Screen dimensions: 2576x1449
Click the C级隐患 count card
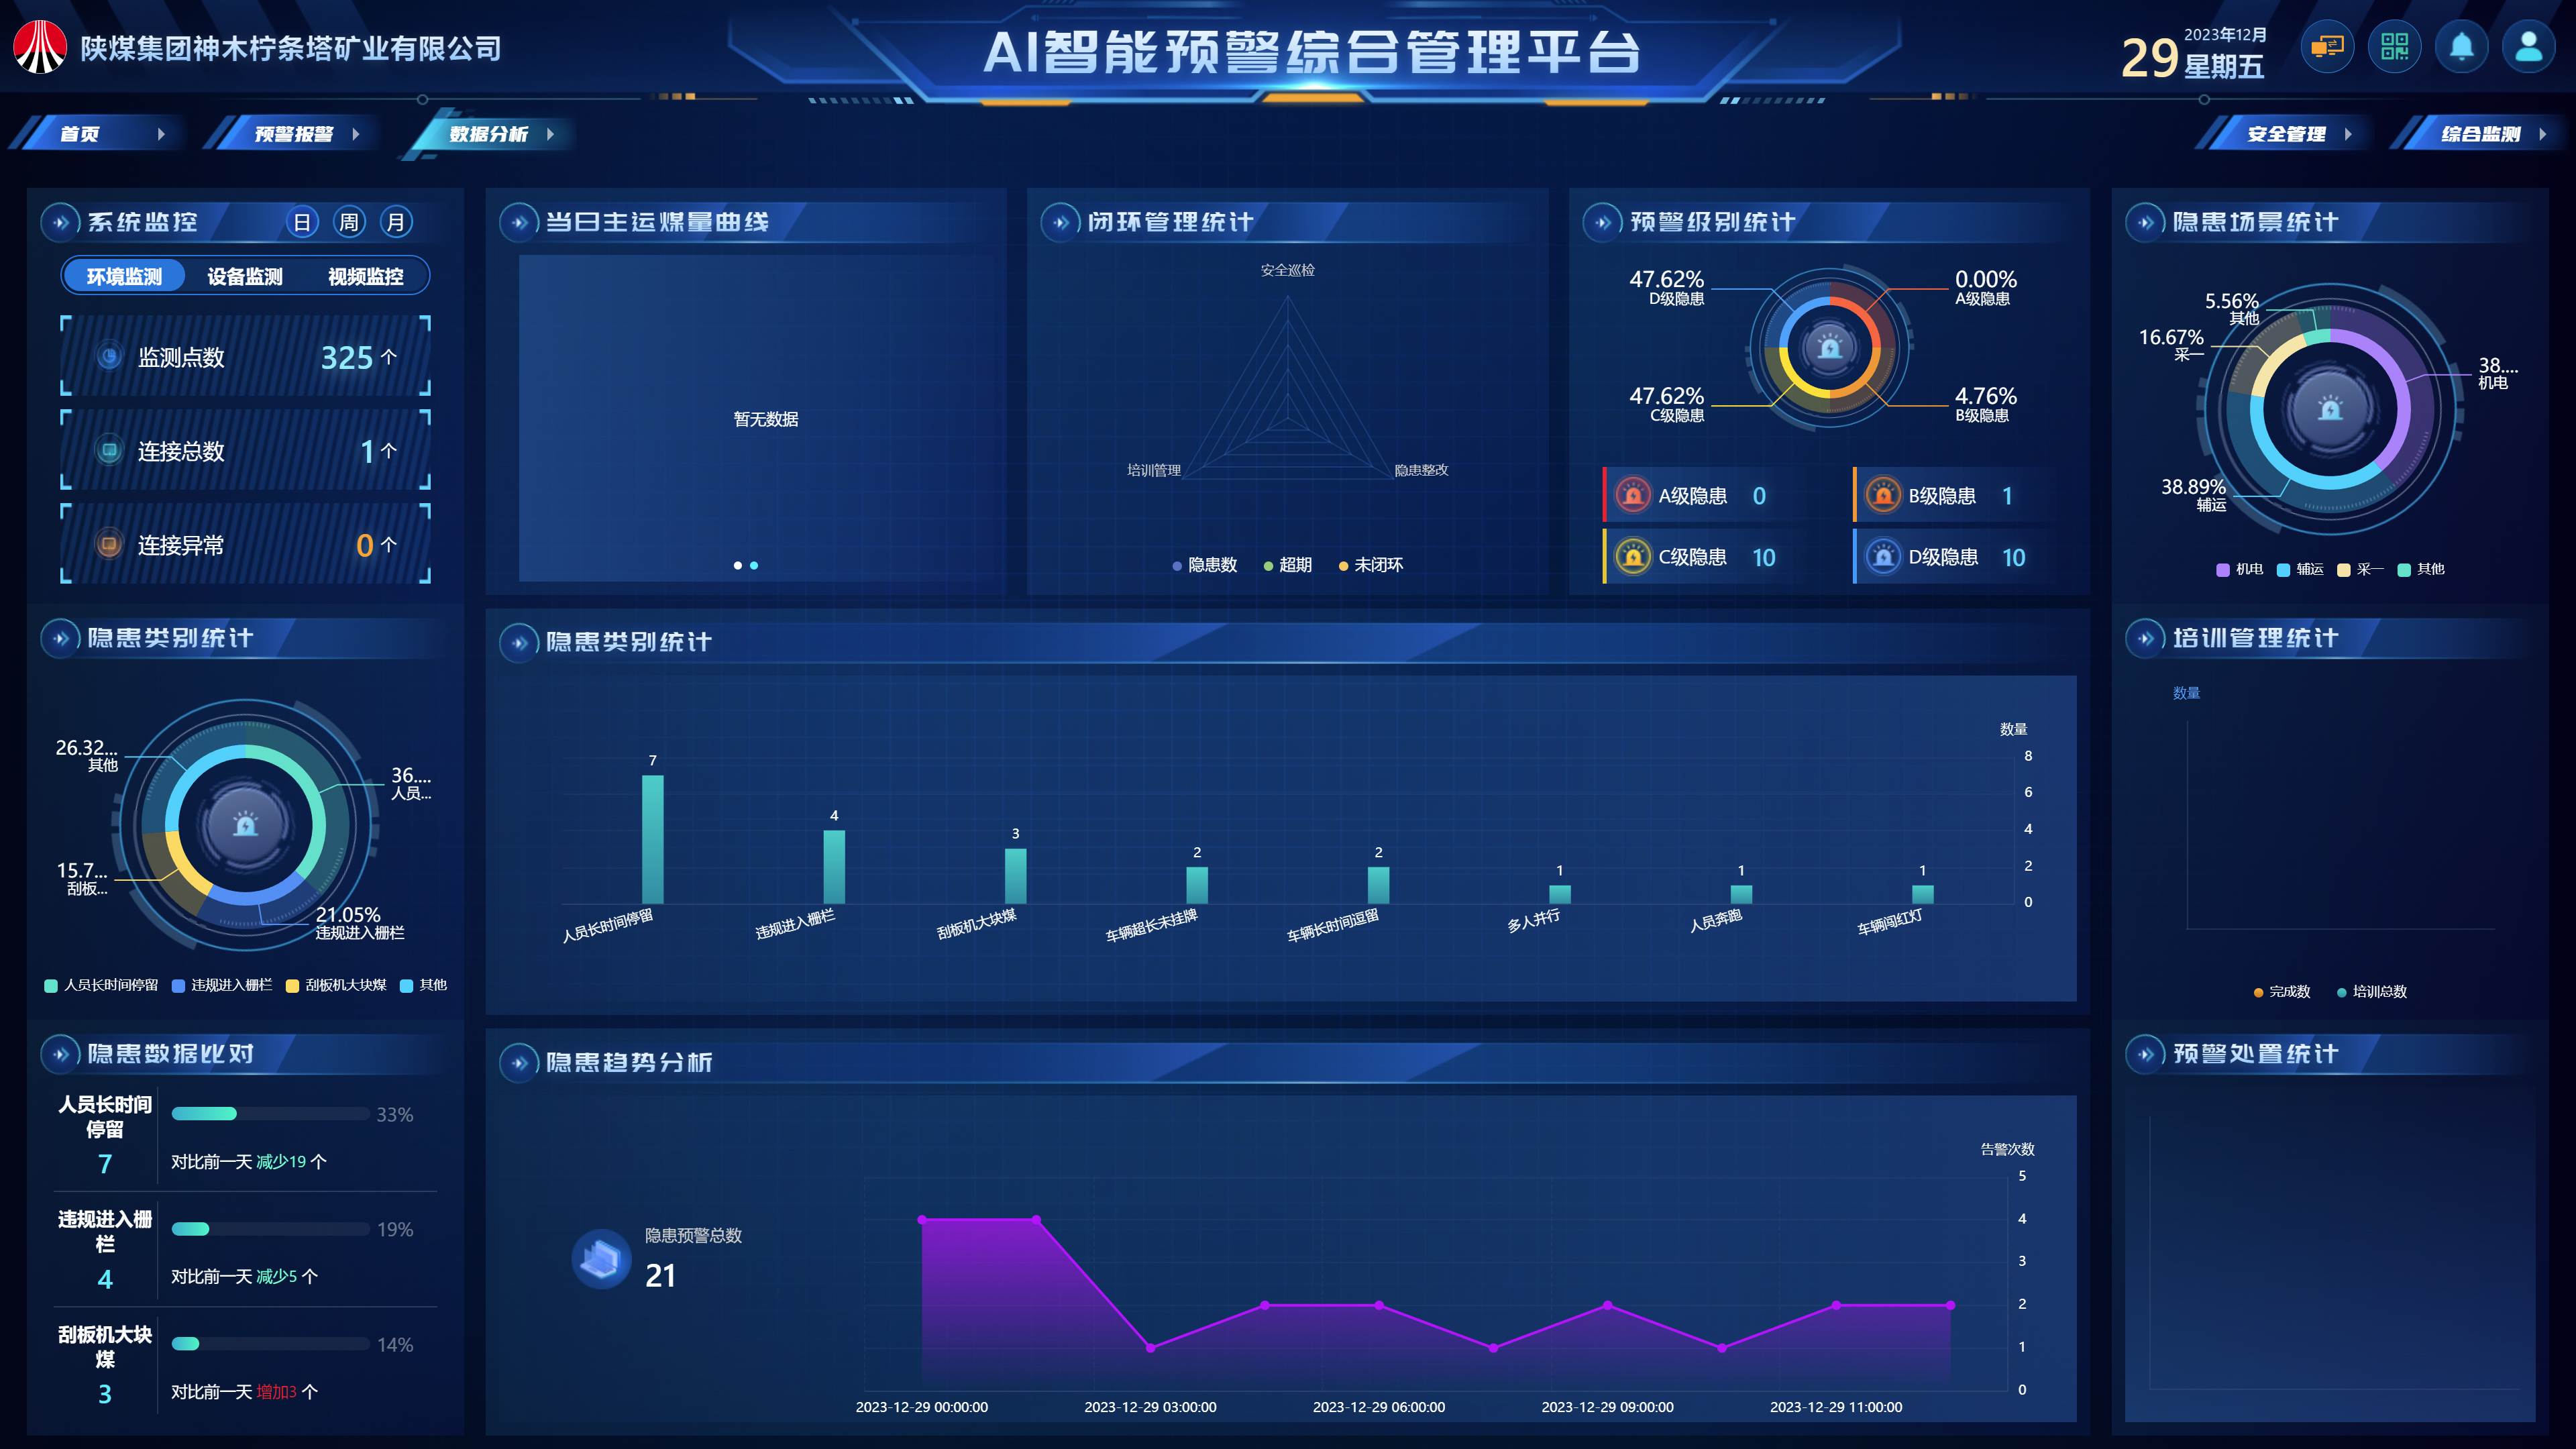[1716, 557]
